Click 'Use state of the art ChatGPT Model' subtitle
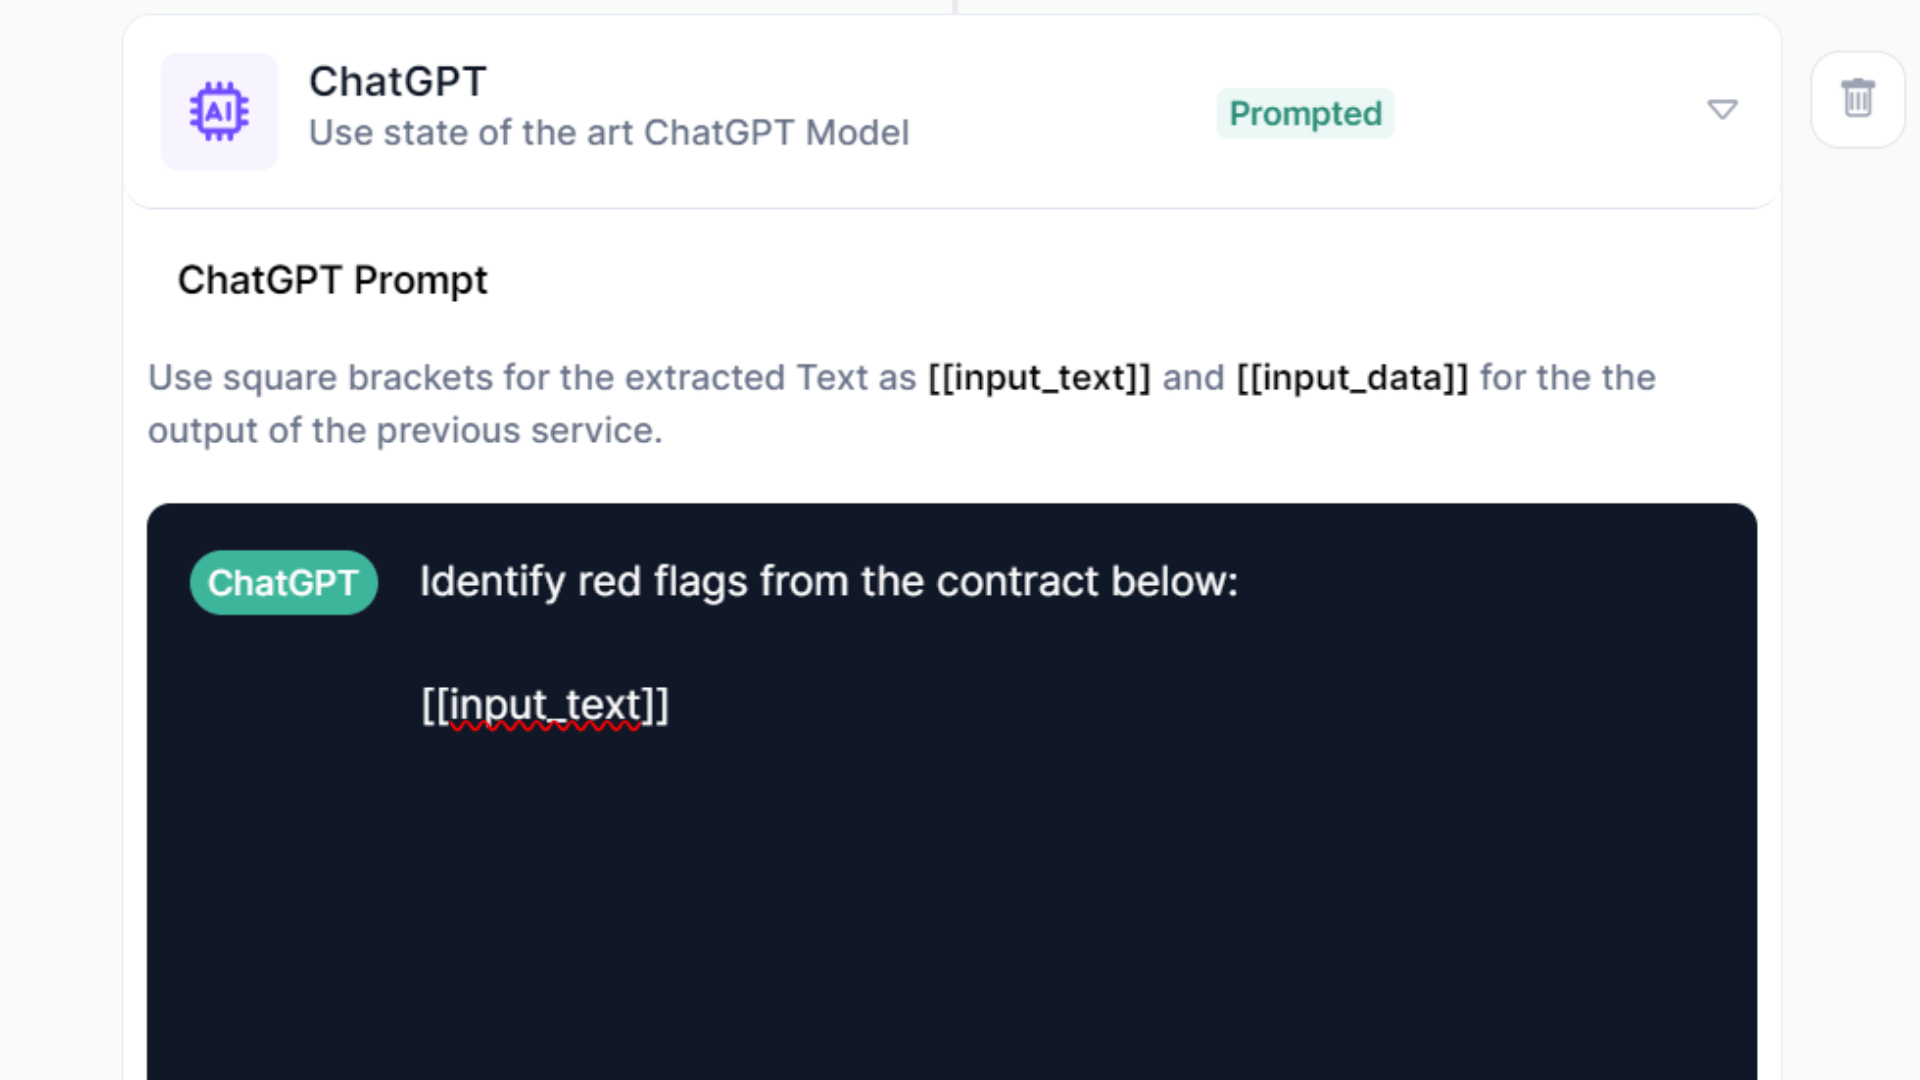Image resolution: width=1920 pixels, height=1080 pixels. [x=608, y=133]
